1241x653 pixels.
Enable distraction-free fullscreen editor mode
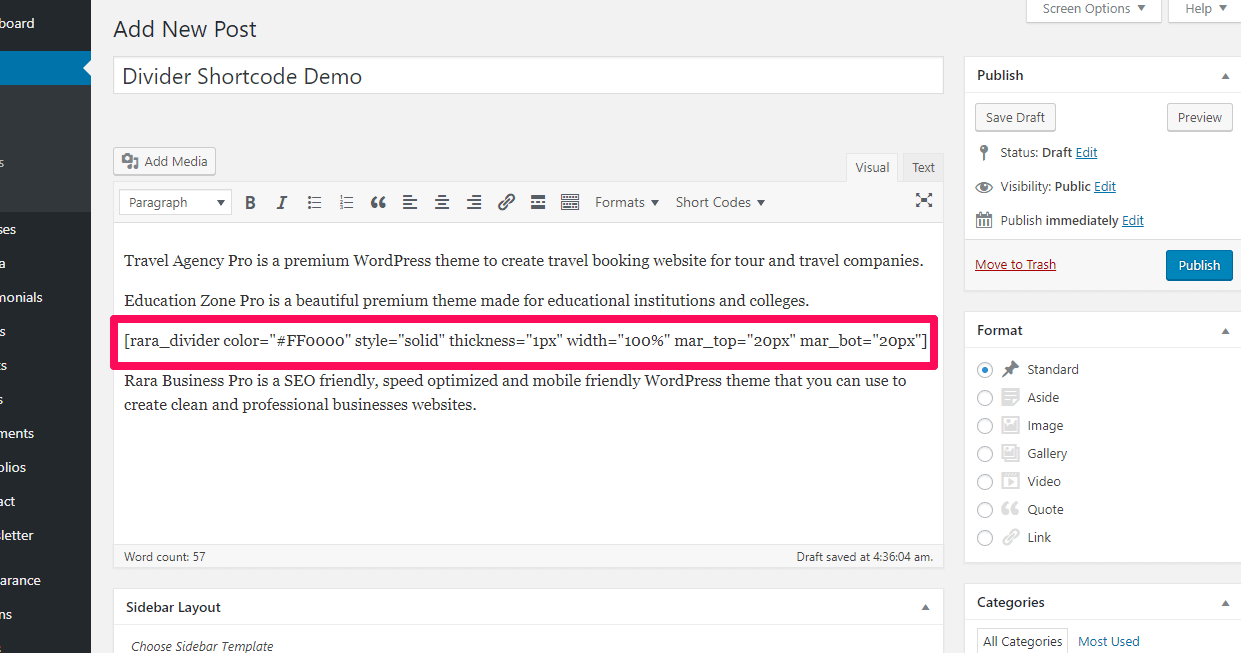coord(924,201)
